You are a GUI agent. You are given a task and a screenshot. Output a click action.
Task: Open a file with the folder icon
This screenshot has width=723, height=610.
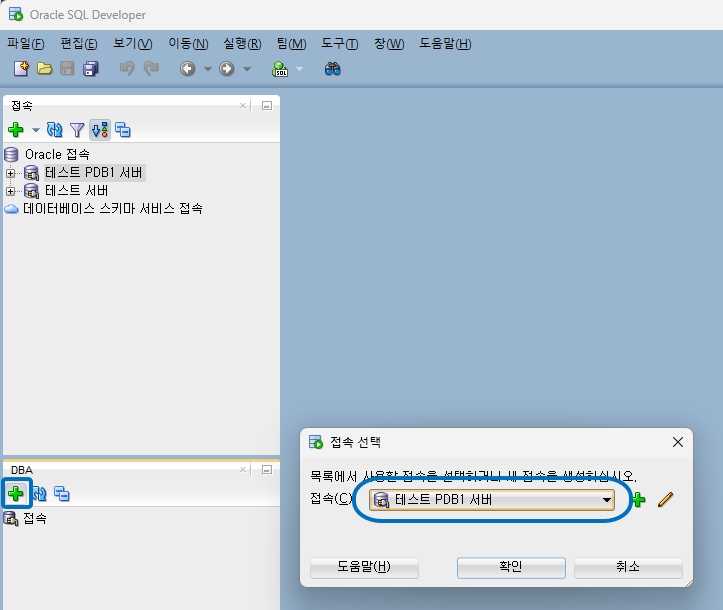coord(45,69)
